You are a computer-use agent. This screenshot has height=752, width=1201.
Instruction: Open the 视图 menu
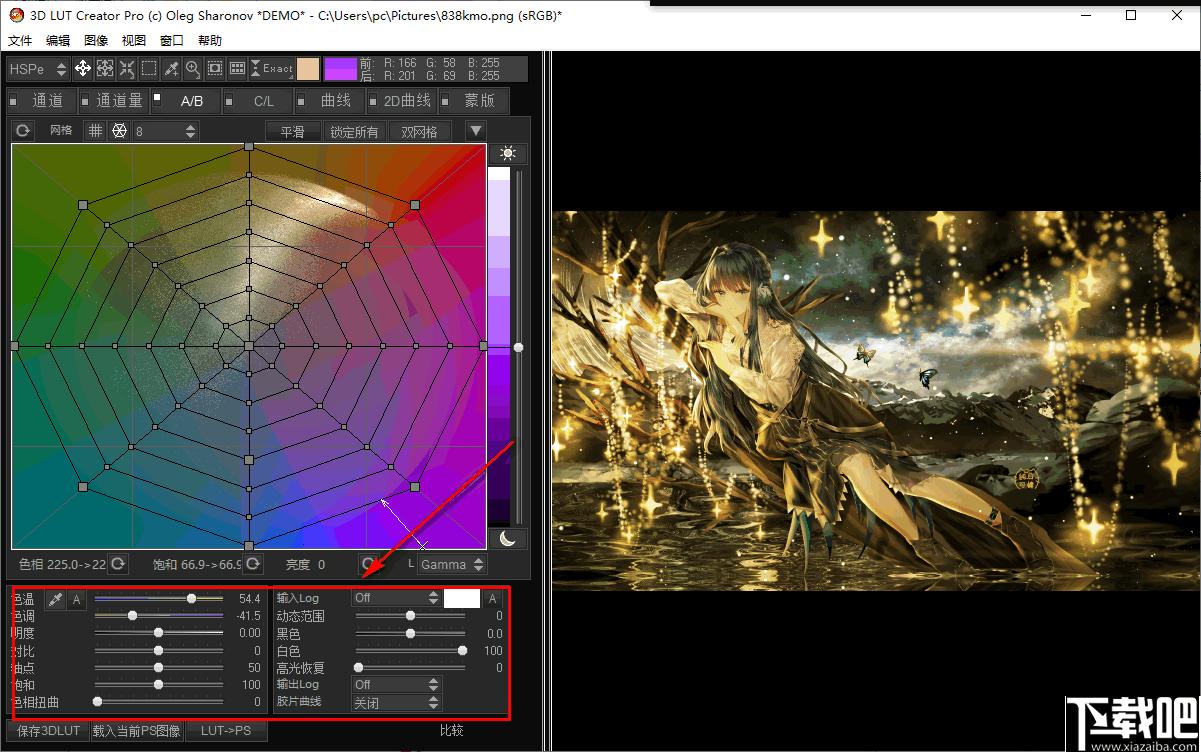coord(134,40)
